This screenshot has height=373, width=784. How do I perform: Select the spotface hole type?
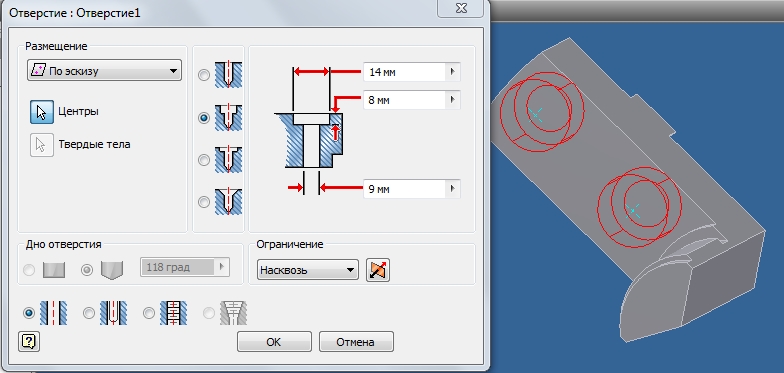click(204, 160)
